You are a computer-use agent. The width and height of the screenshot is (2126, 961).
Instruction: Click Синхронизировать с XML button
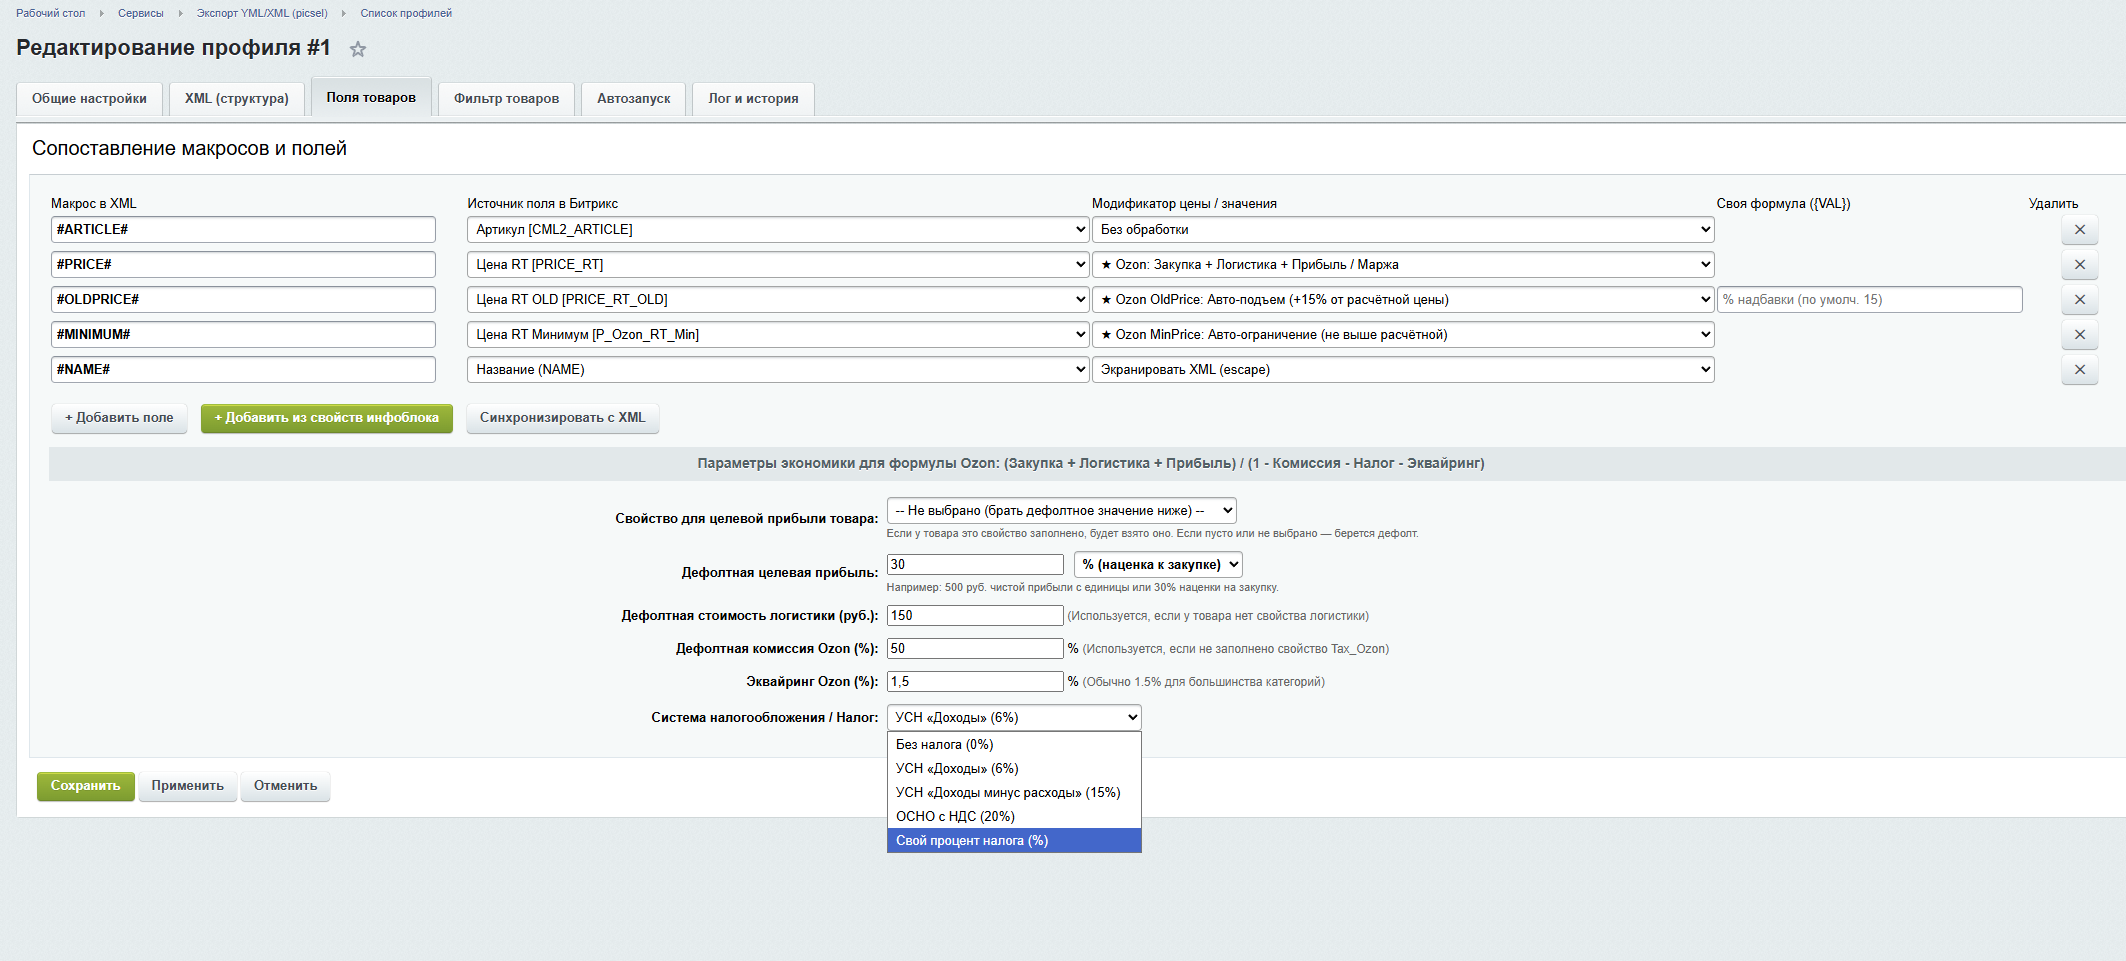[563, 418]
